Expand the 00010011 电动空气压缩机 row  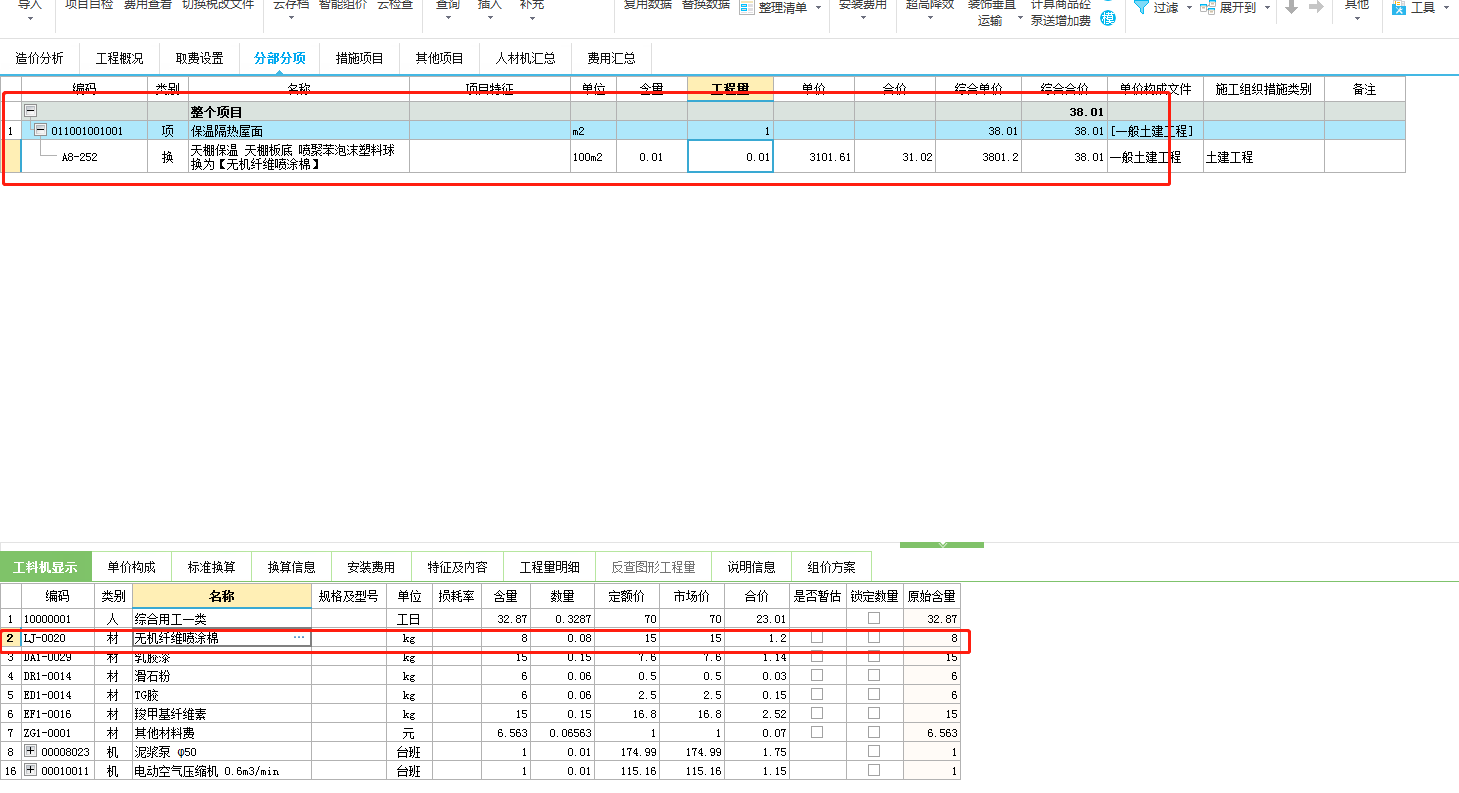30,770
